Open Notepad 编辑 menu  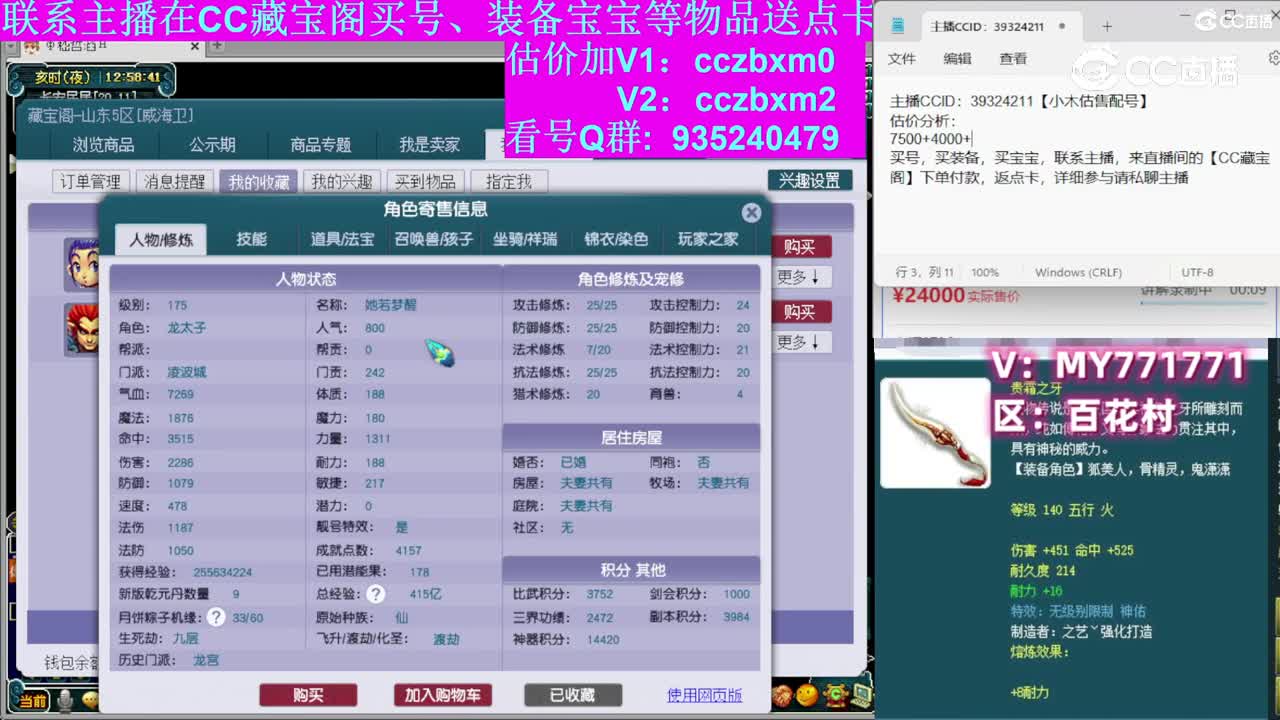pos(957,59)
